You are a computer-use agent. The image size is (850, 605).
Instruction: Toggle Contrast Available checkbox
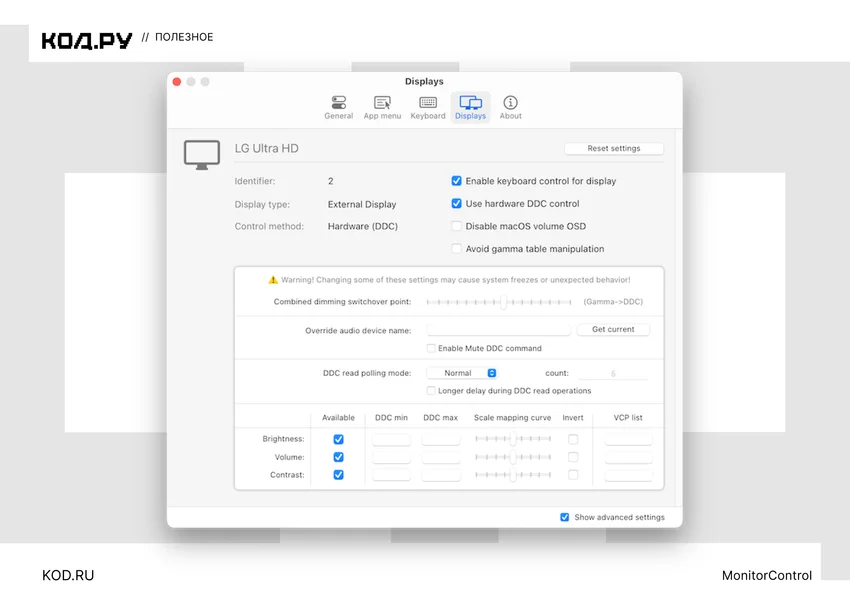pos(338,475)
